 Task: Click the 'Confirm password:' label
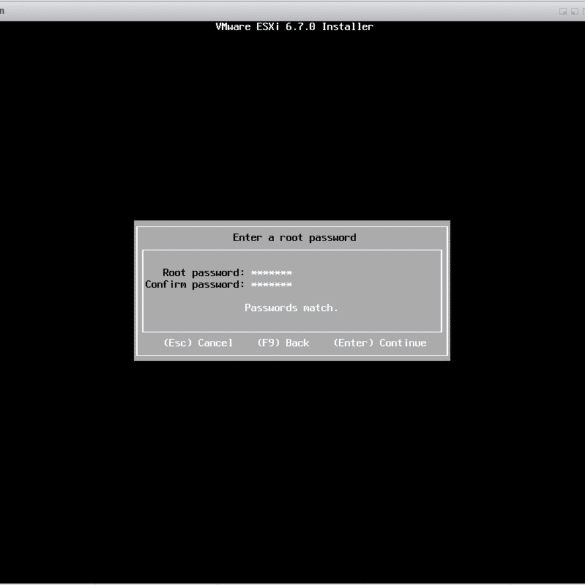(195, 285)
